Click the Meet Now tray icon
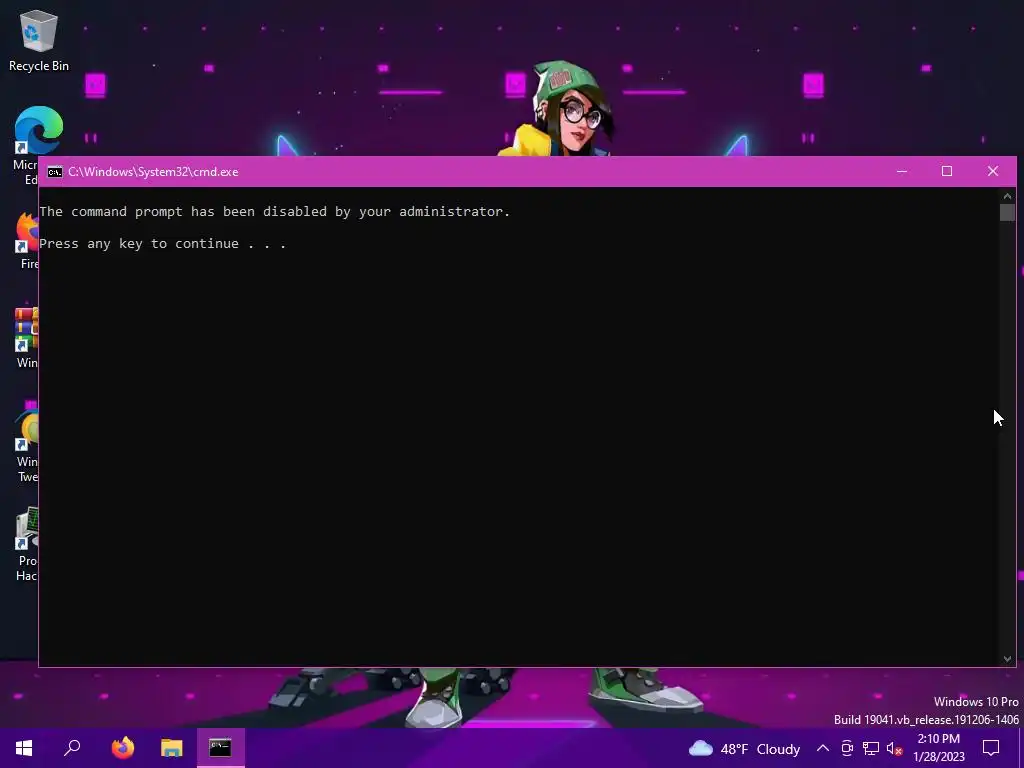The height and width of the screenshot is (768, 1024). tap(847, 748)
